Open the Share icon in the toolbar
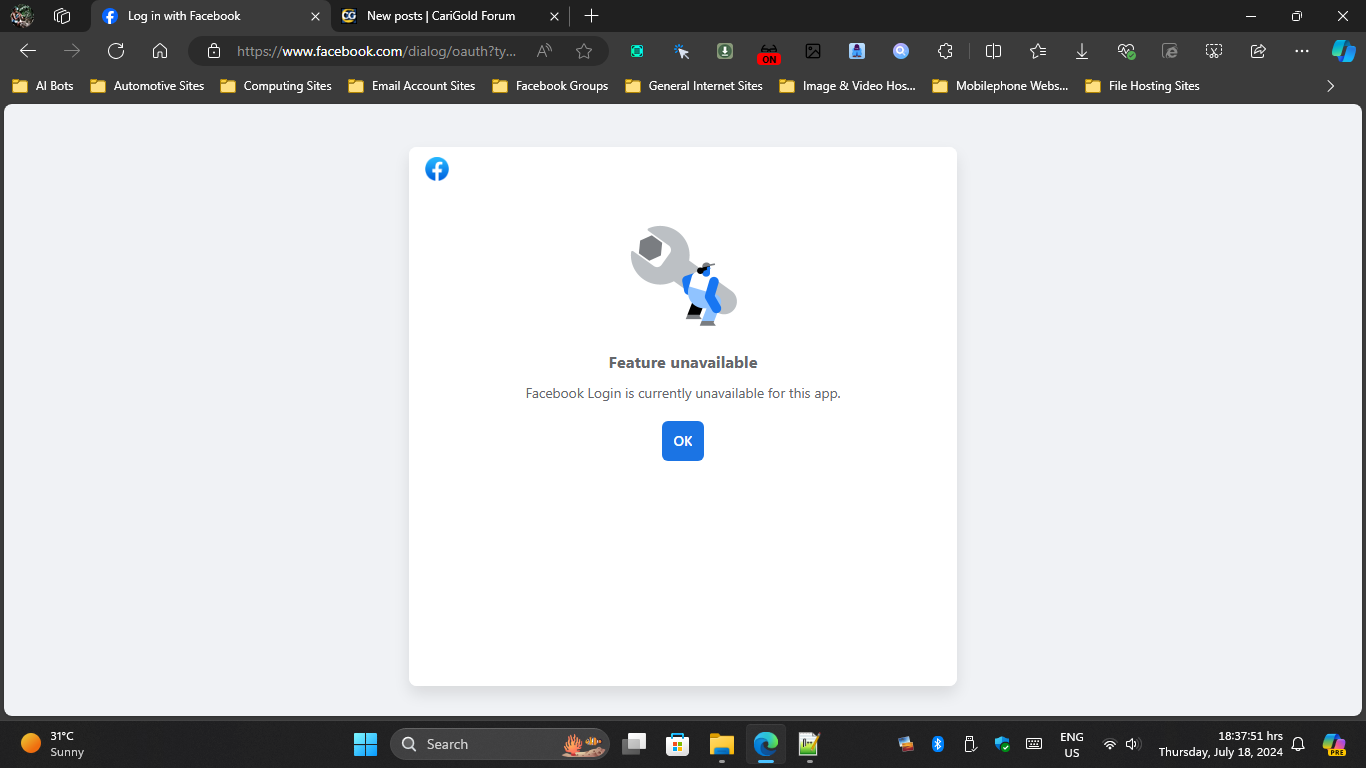This screenshot has height=768, width=1366. [1258, 51]
